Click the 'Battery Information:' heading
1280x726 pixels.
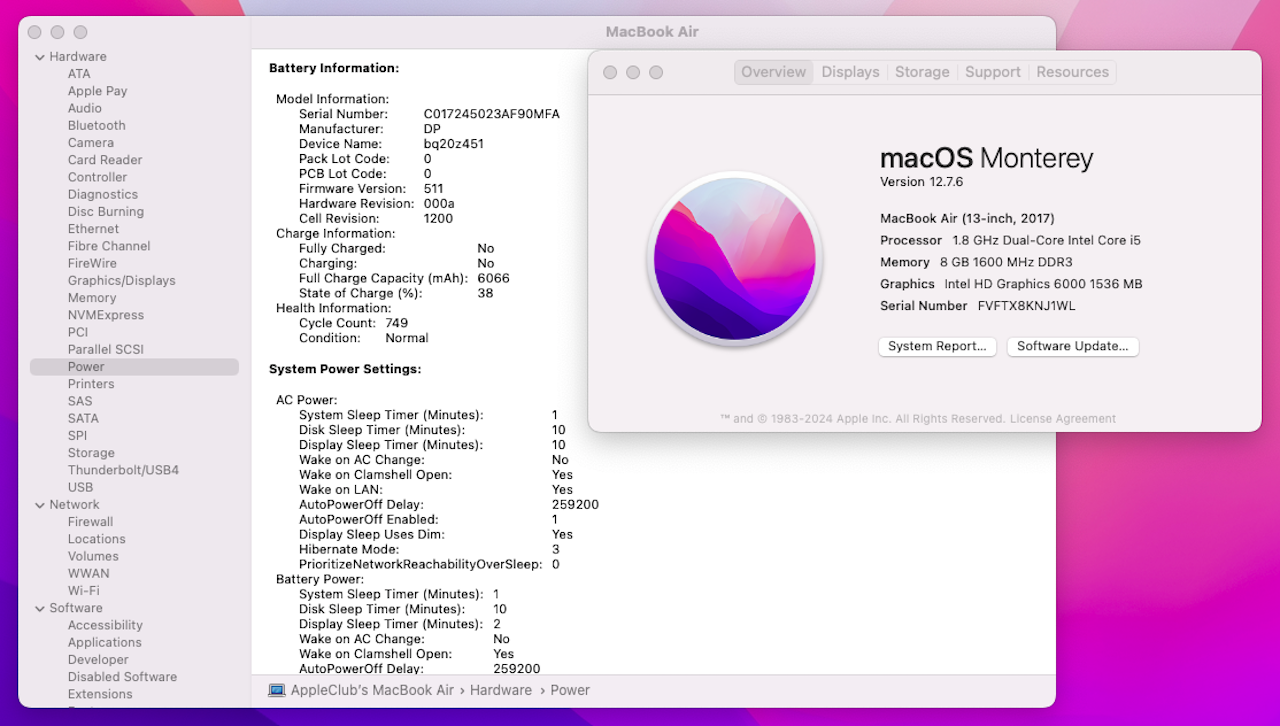(334, 68)
